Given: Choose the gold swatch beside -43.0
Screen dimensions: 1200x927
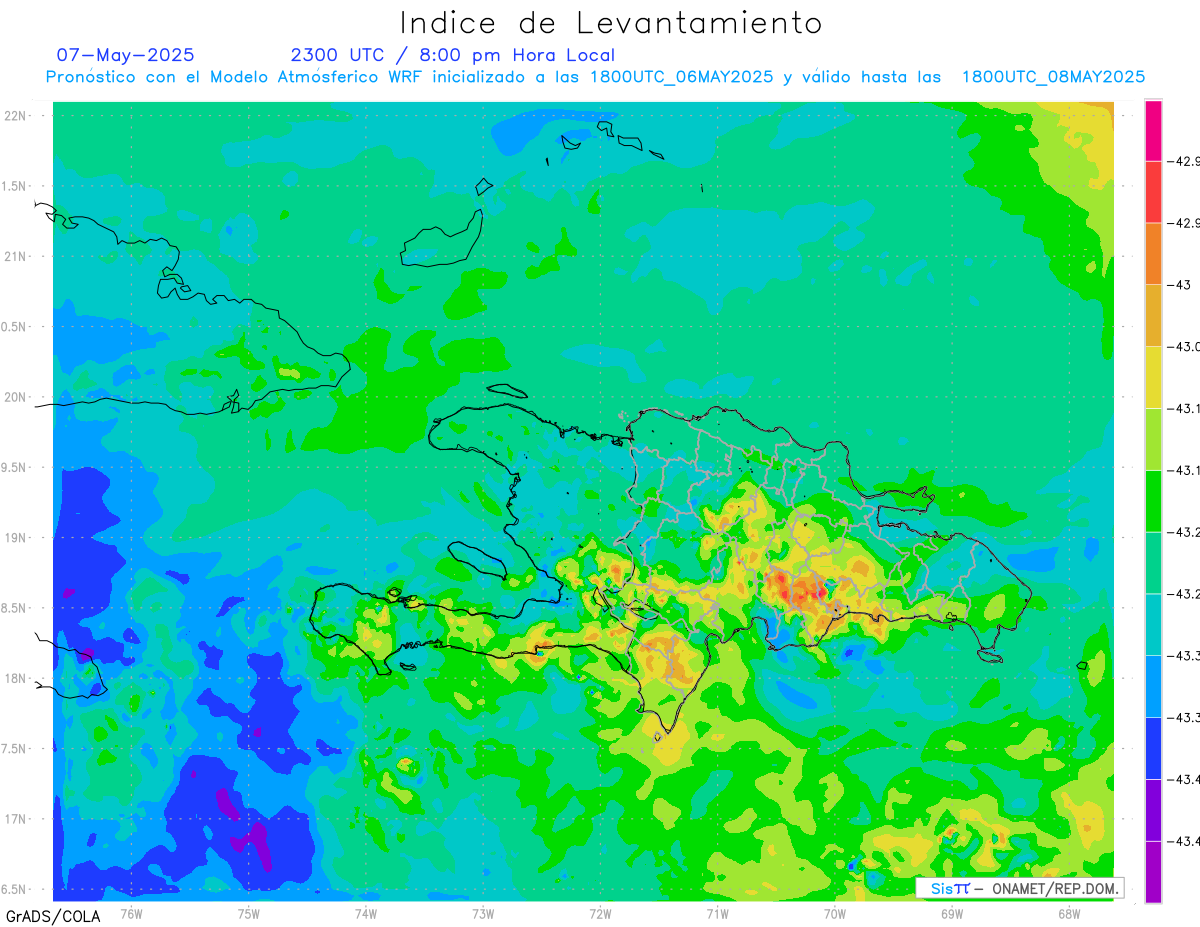Looking at the screenshot, I should (x=1153, y=315).
